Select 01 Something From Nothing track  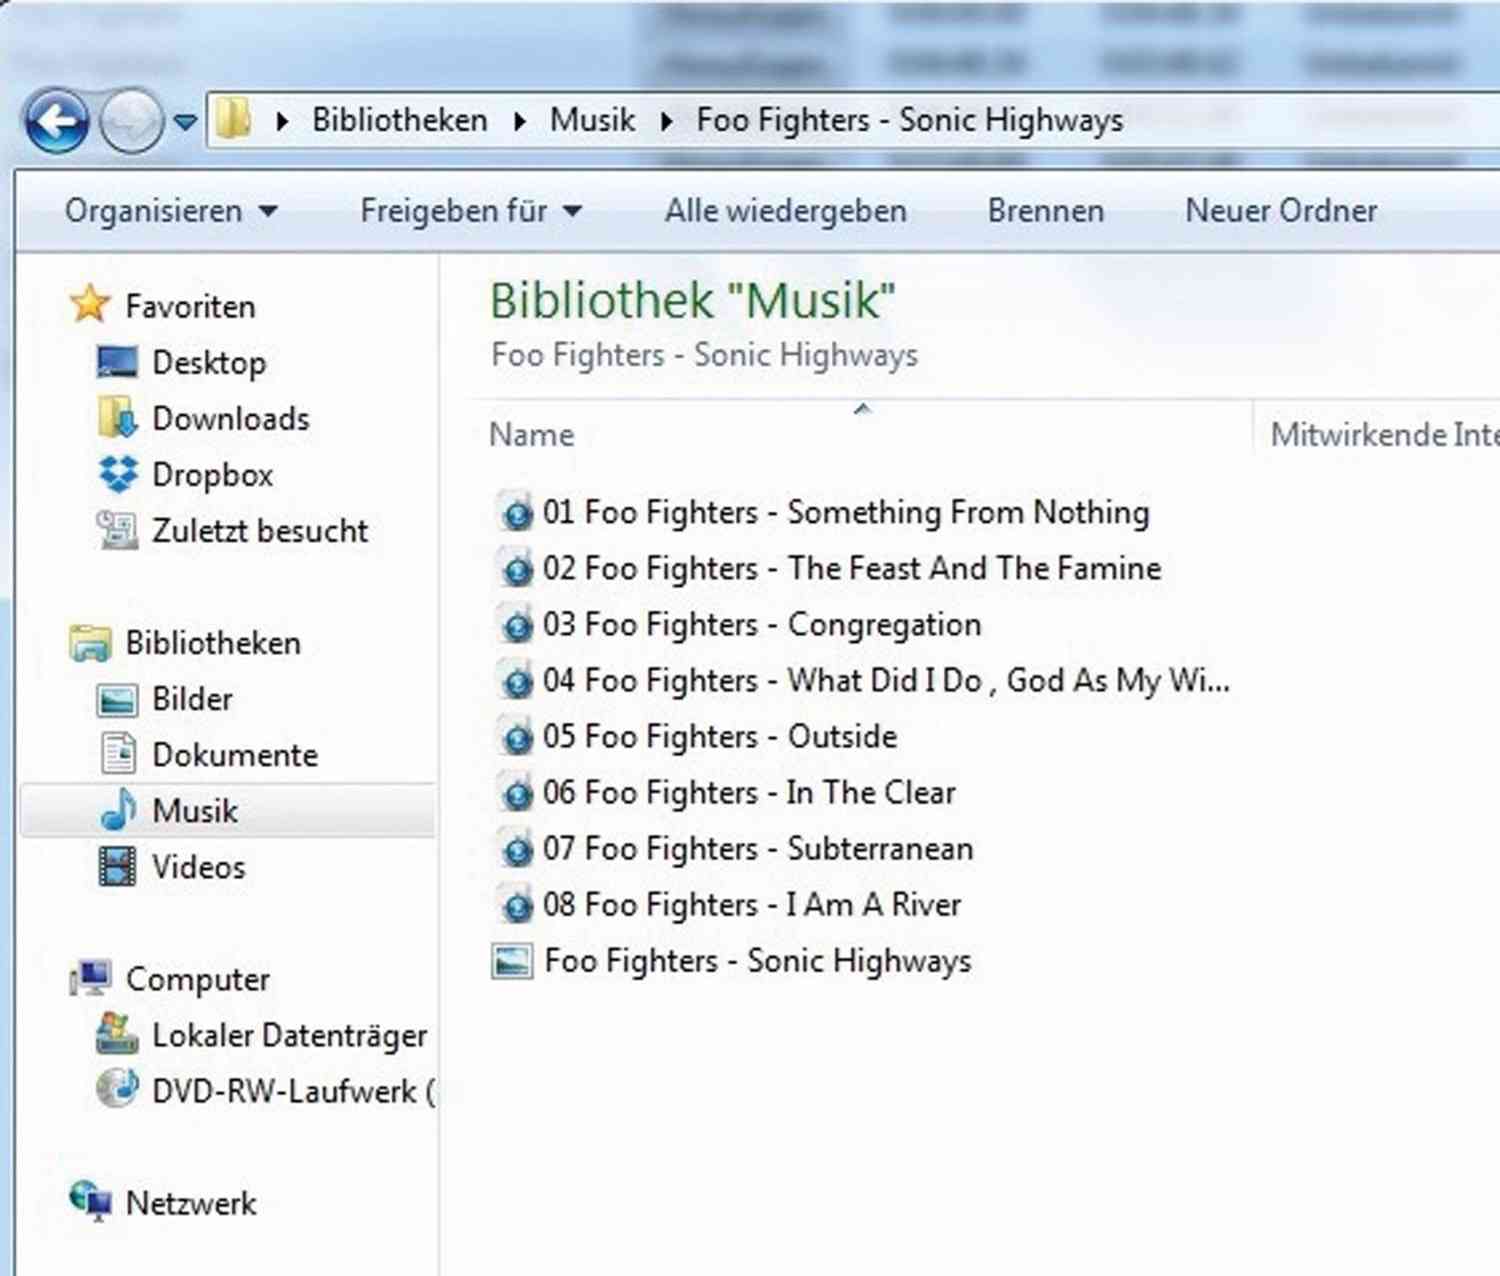846,512
